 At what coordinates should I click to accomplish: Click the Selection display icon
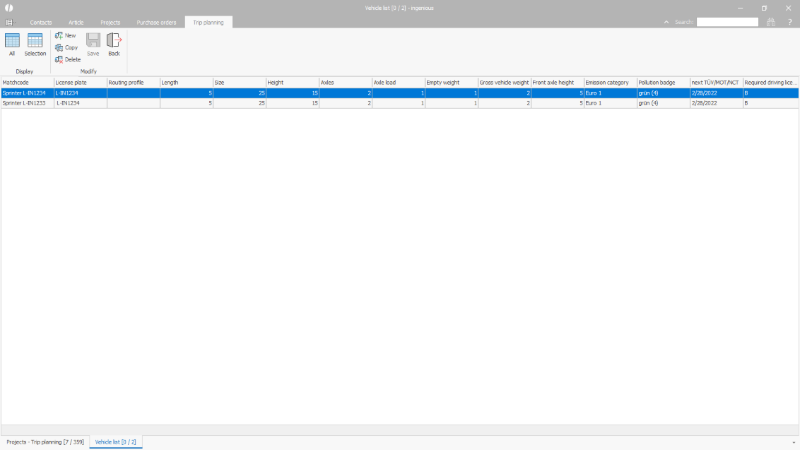[x=35, y=43]
